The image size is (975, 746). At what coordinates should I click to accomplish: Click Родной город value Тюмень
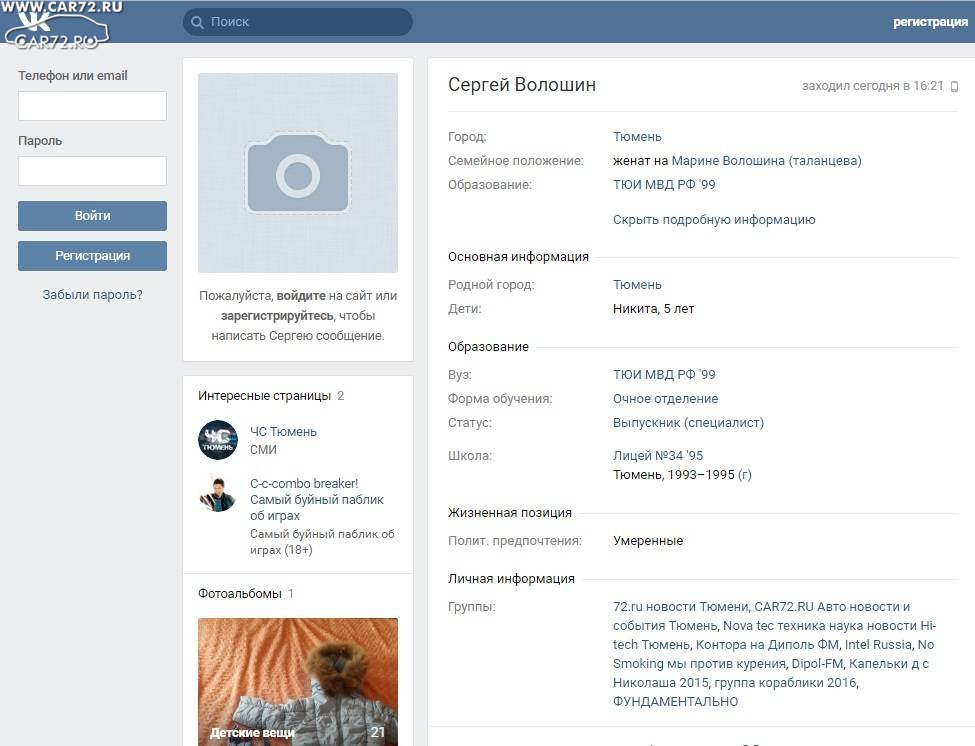click(x=637, y=285)
